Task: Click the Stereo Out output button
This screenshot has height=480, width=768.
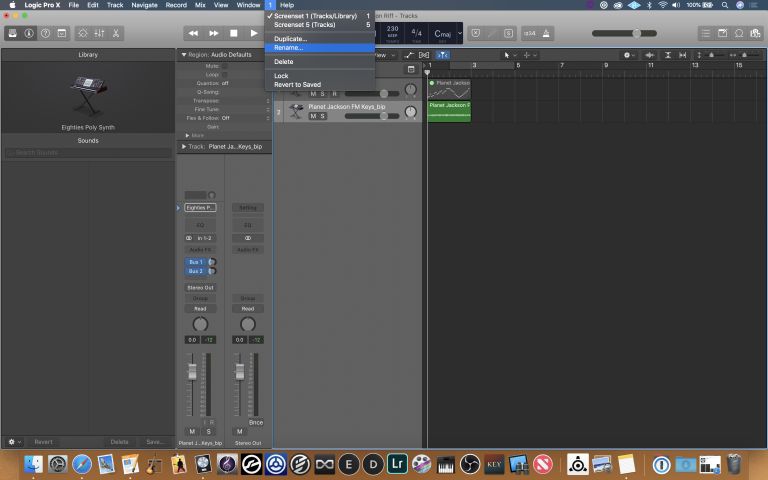Action: click(200, 288)
